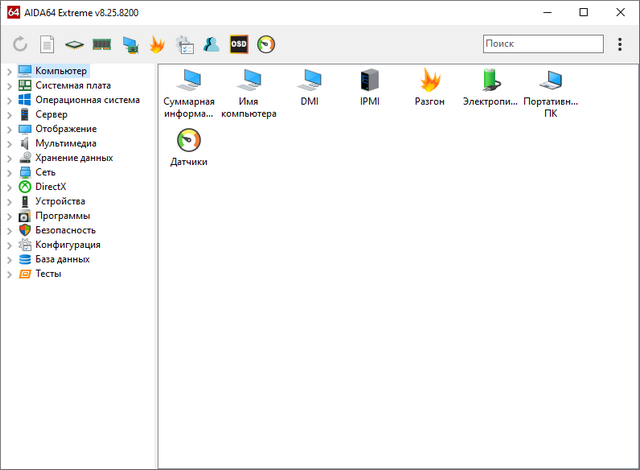The height and width of the screenshot is (470, 640).
Task: Open Суммарная информация item
Action: point(189,93)
